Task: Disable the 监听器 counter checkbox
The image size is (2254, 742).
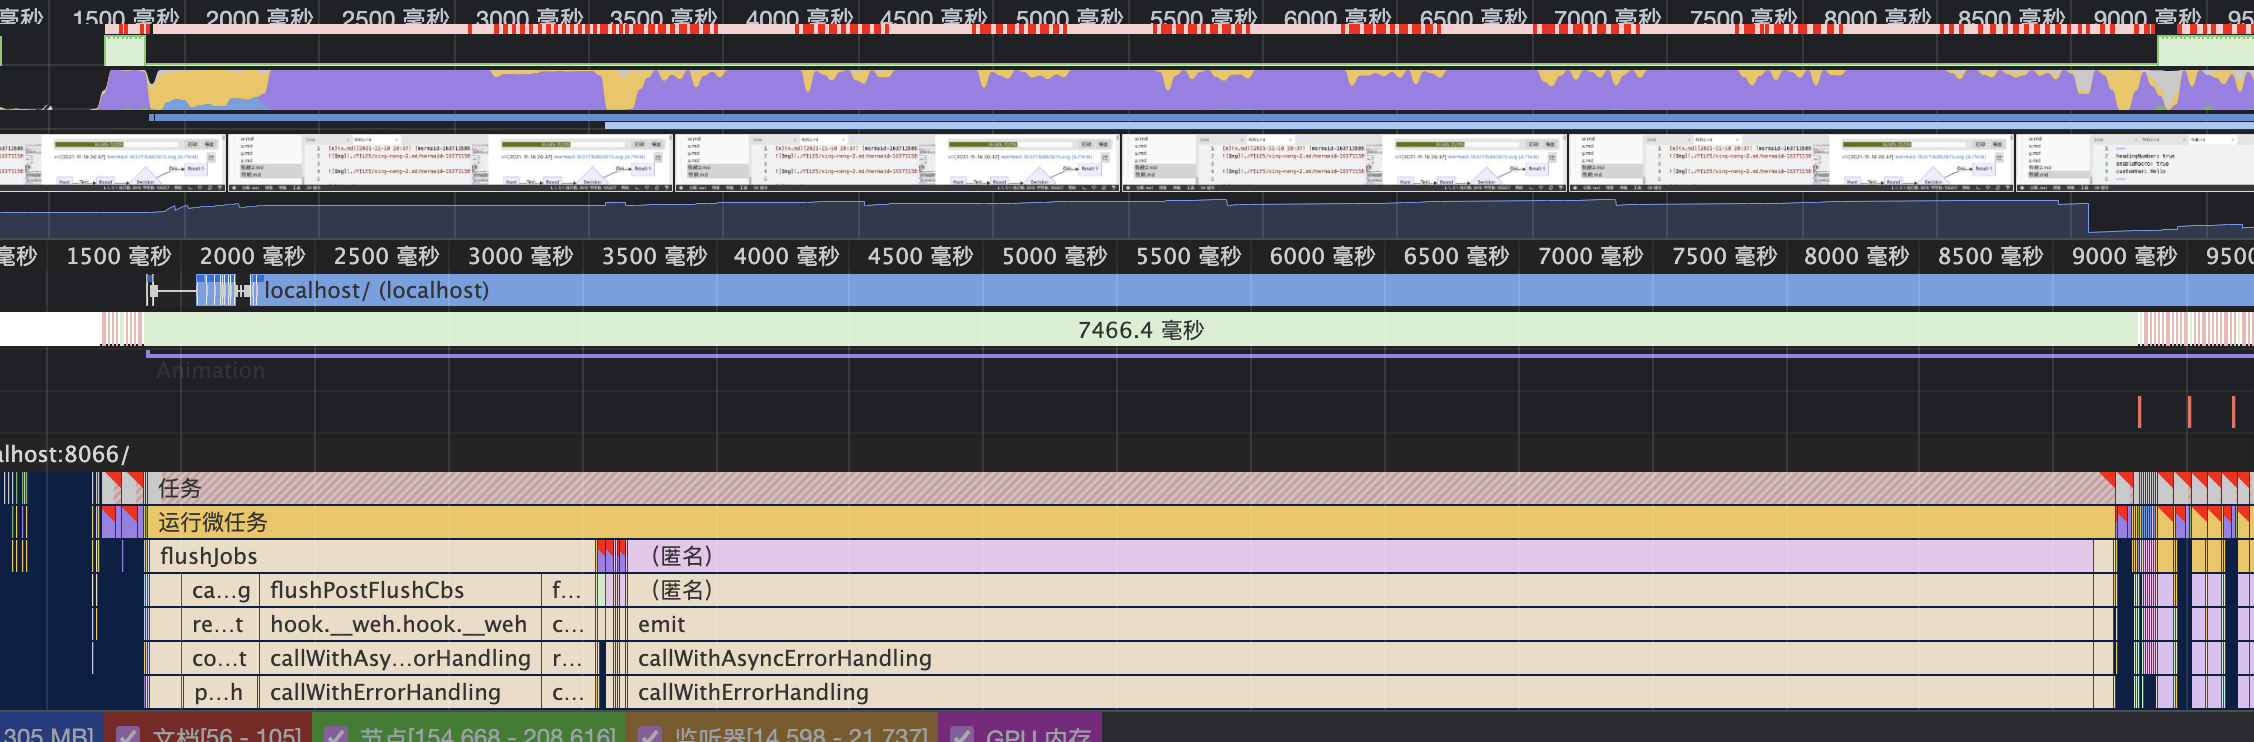Action: 650,735
